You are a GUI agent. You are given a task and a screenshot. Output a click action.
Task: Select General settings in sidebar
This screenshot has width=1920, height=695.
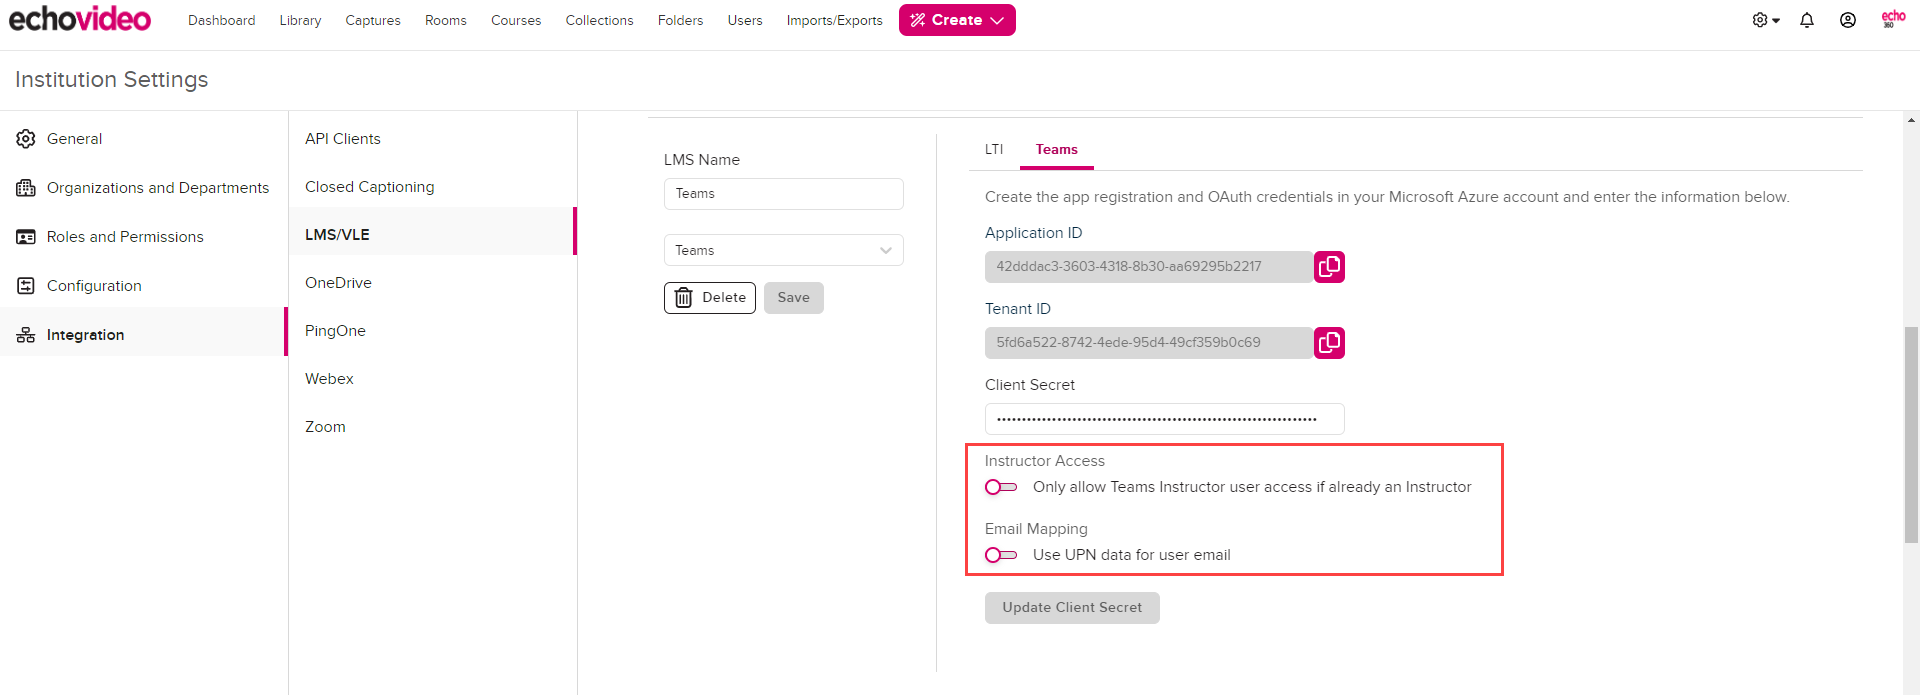click(144, 139)
